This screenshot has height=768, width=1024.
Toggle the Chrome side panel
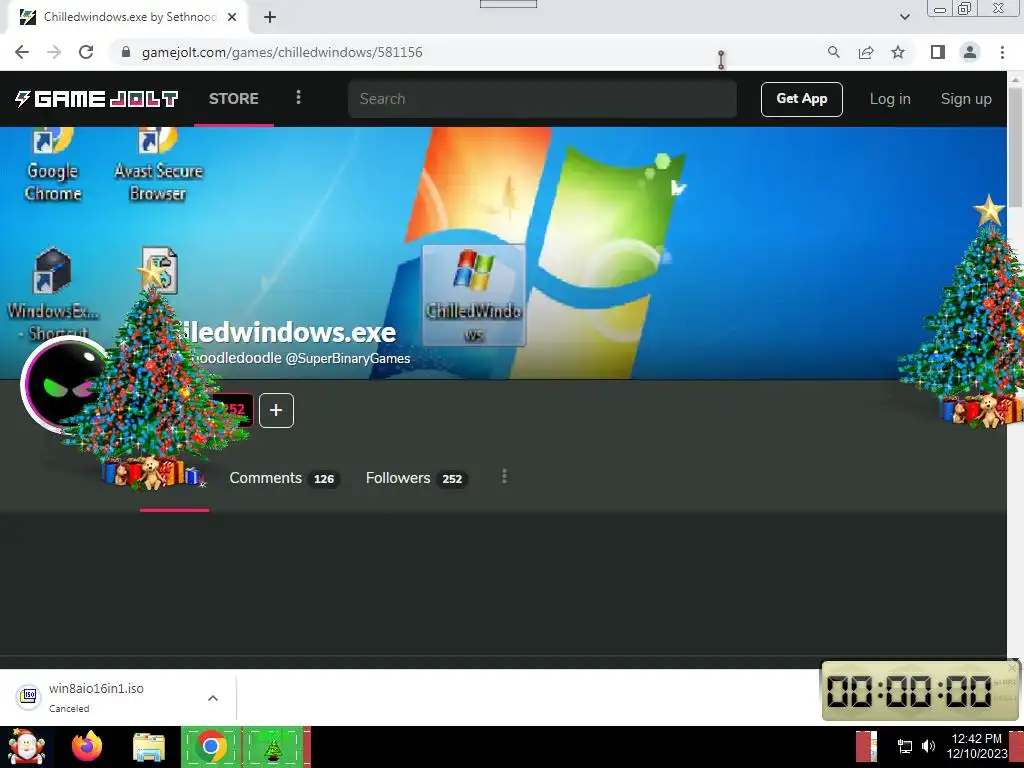point(938,52)
